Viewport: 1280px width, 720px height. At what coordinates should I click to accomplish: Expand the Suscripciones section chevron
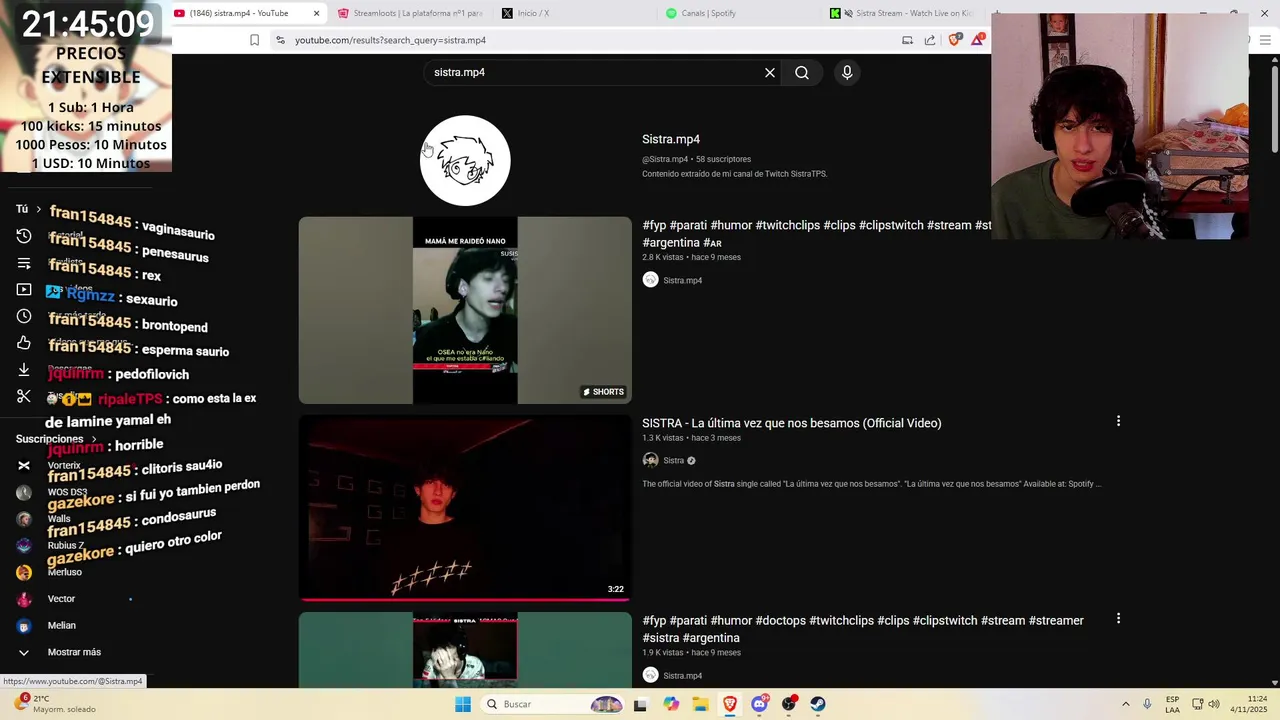tap(94, 439)
